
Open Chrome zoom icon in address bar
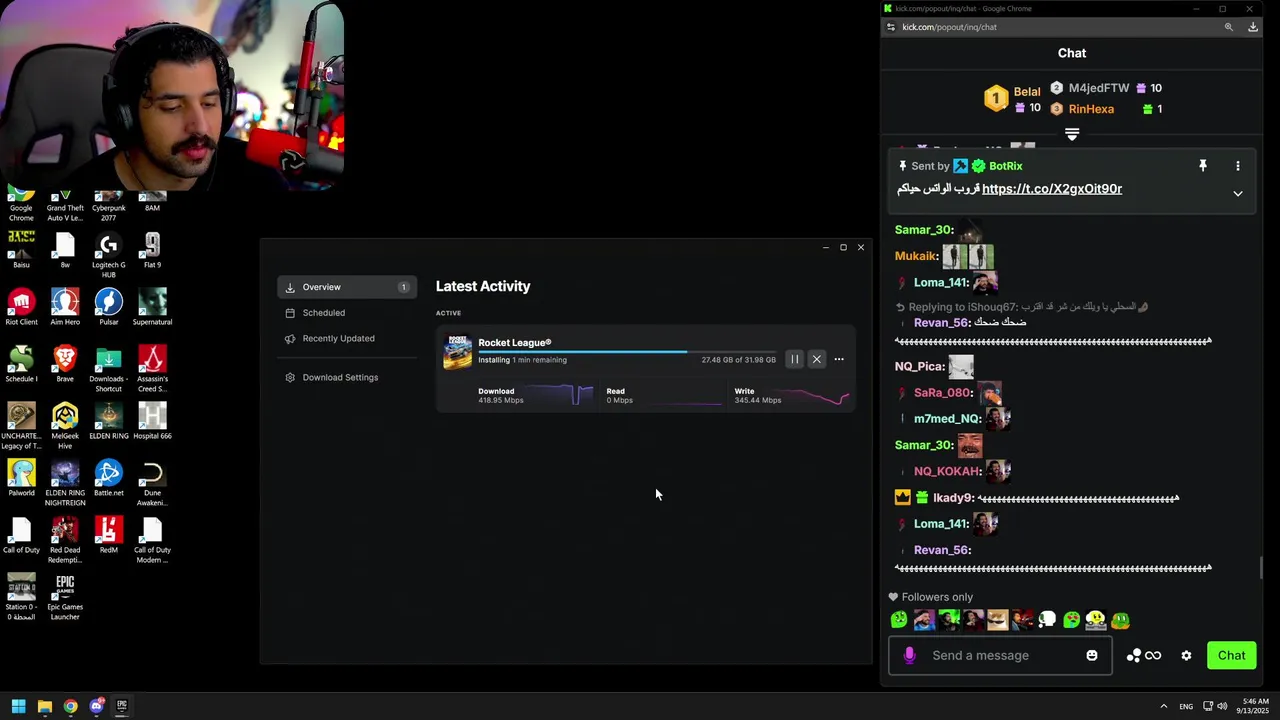[x=1229, y=27]
